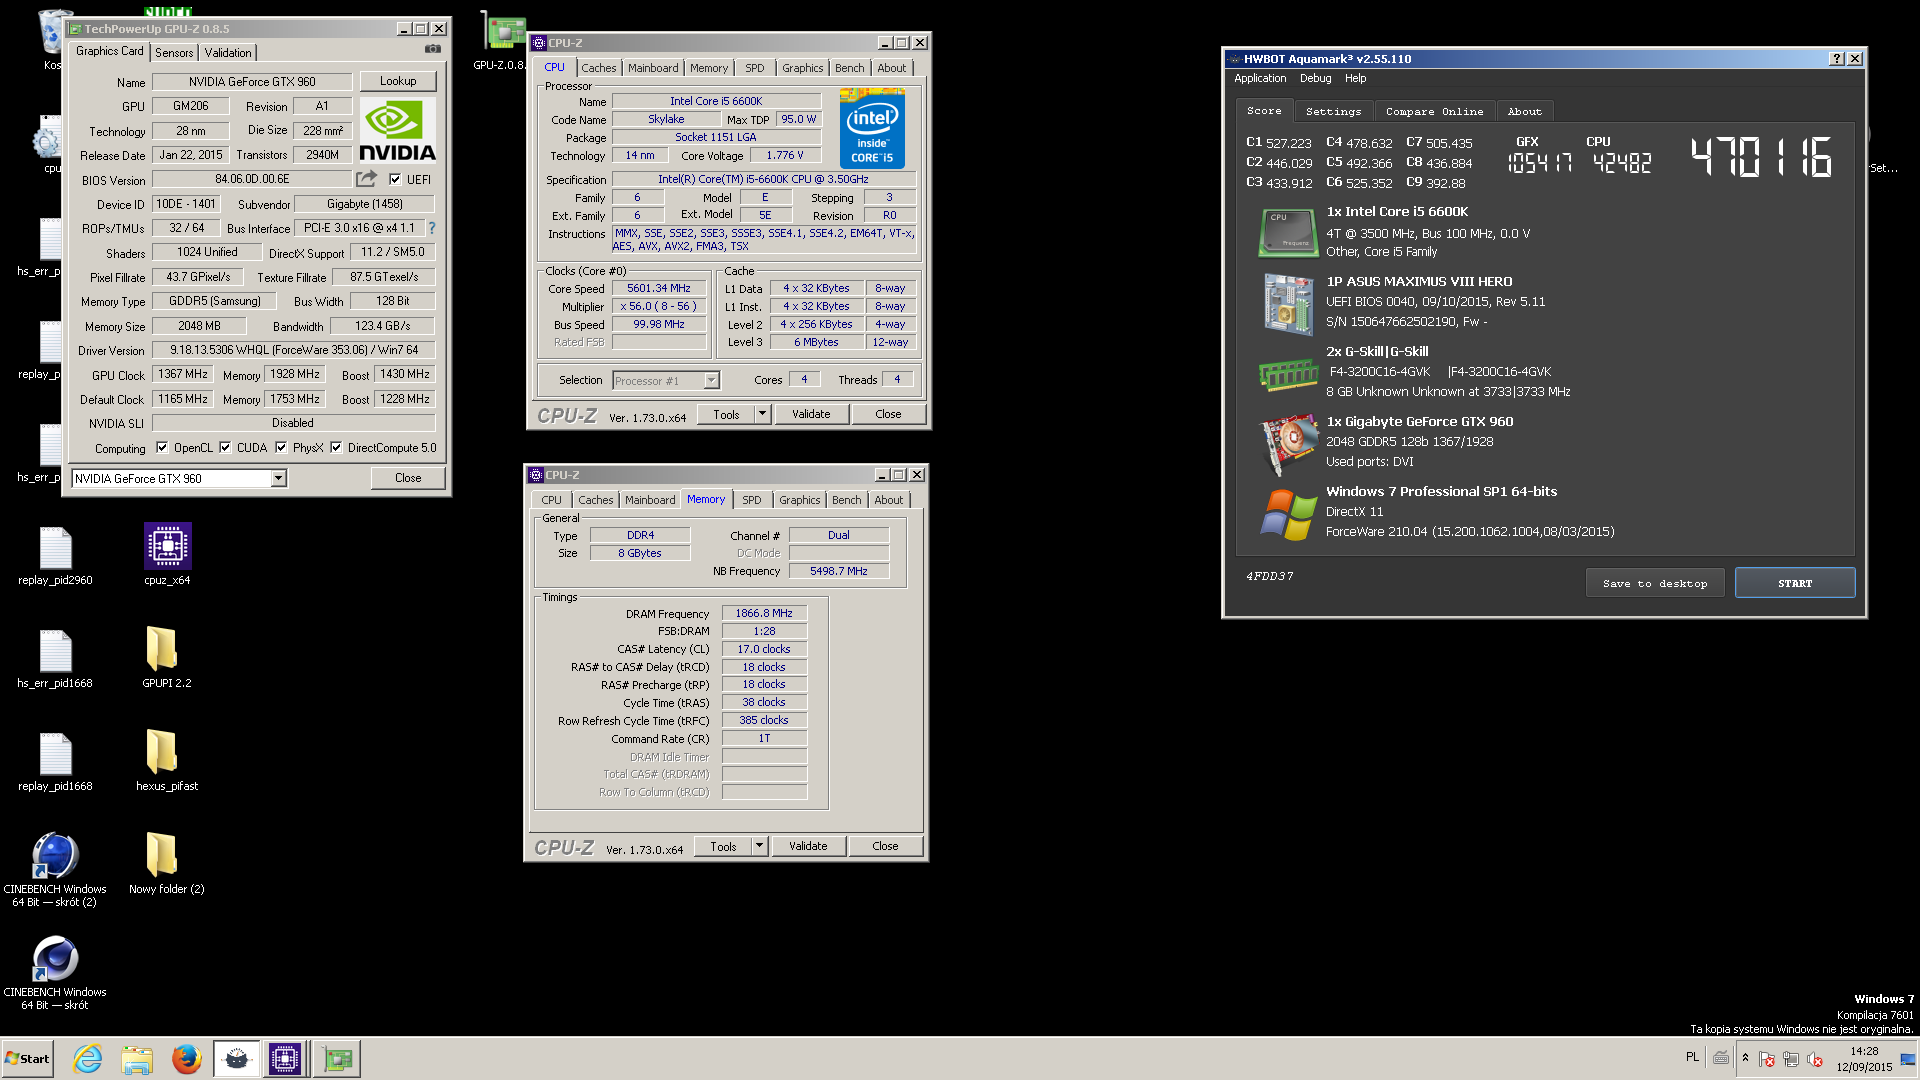Open the Nowy folder (2) icon
Image resolution: width=1920 pixels, height=1080 pixels.
167,863
